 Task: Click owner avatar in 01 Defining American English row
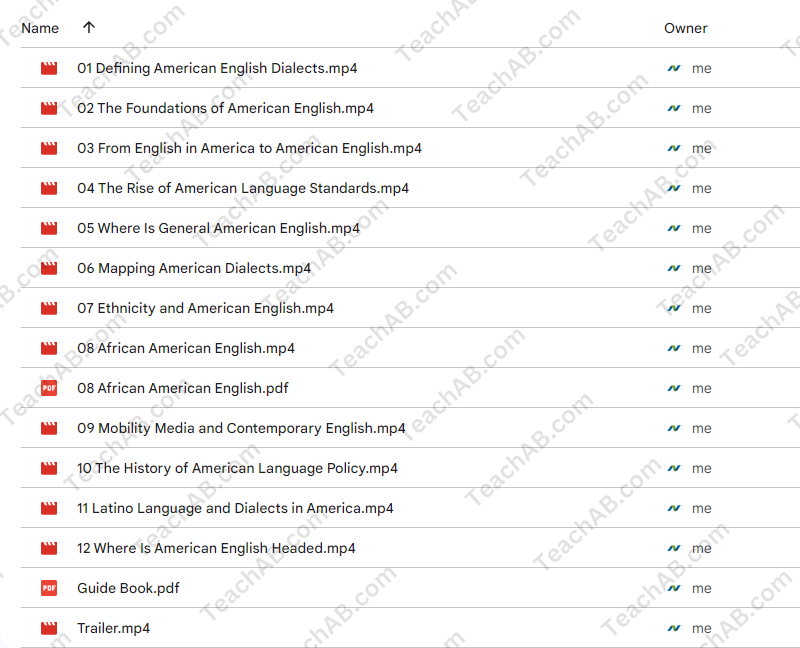(674, 68)
